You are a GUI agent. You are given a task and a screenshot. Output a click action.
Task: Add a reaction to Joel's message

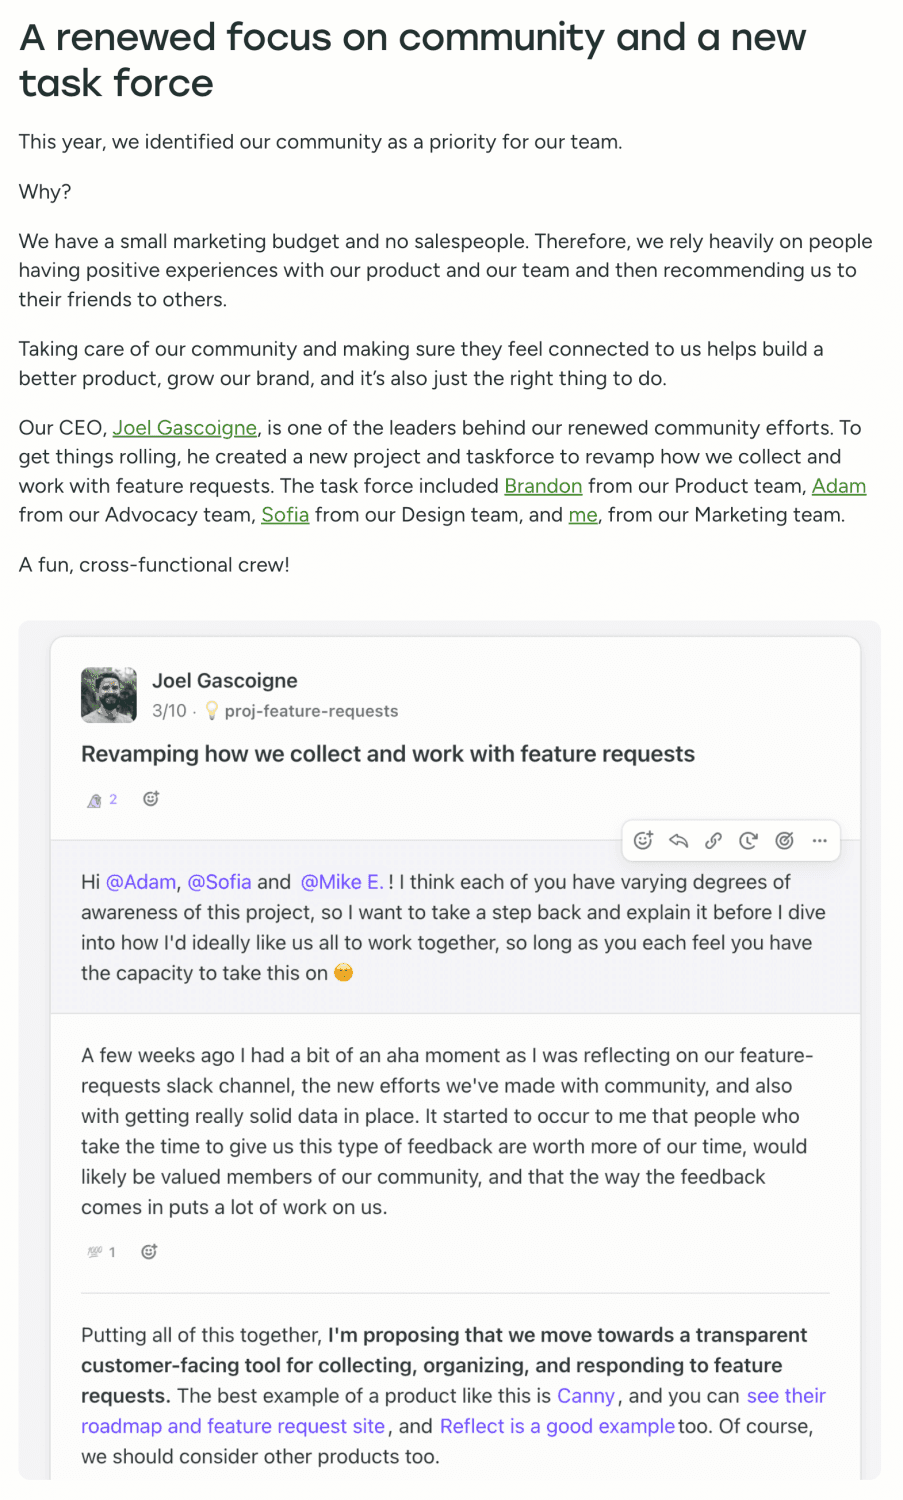pos(643,840)
